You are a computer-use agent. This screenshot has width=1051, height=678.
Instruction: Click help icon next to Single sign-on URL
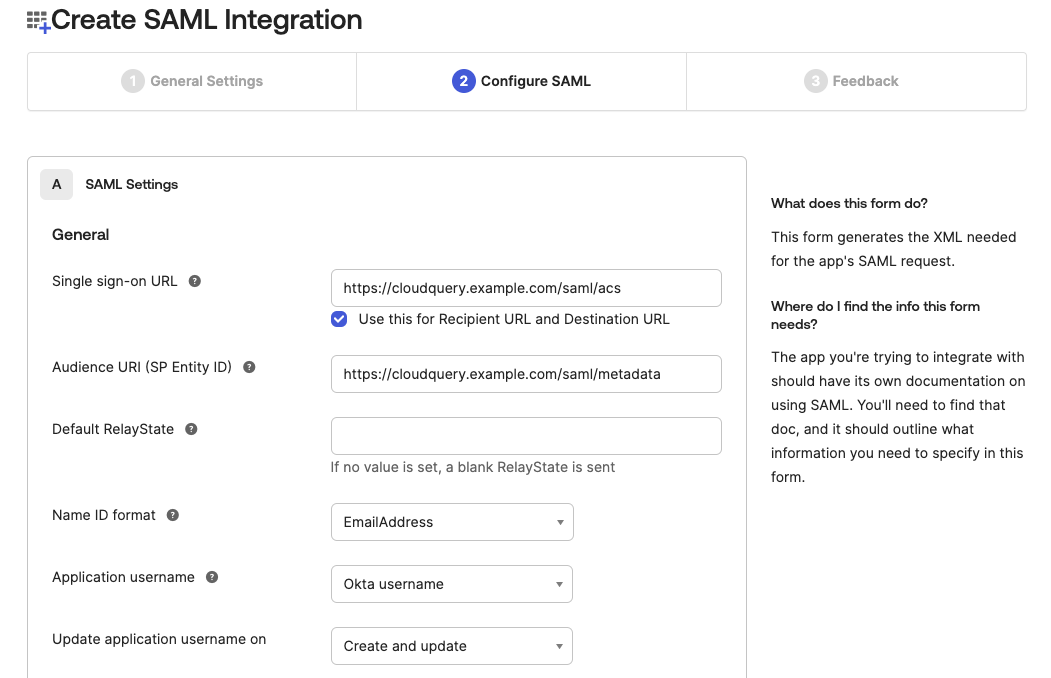pos(195,281)
